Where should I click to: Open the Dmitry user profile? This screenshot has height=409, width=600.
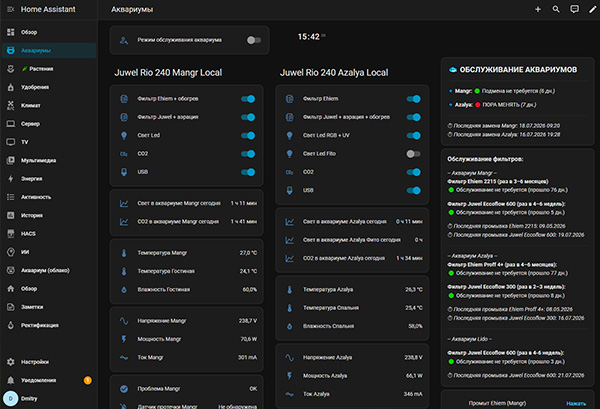click(49, 399)
